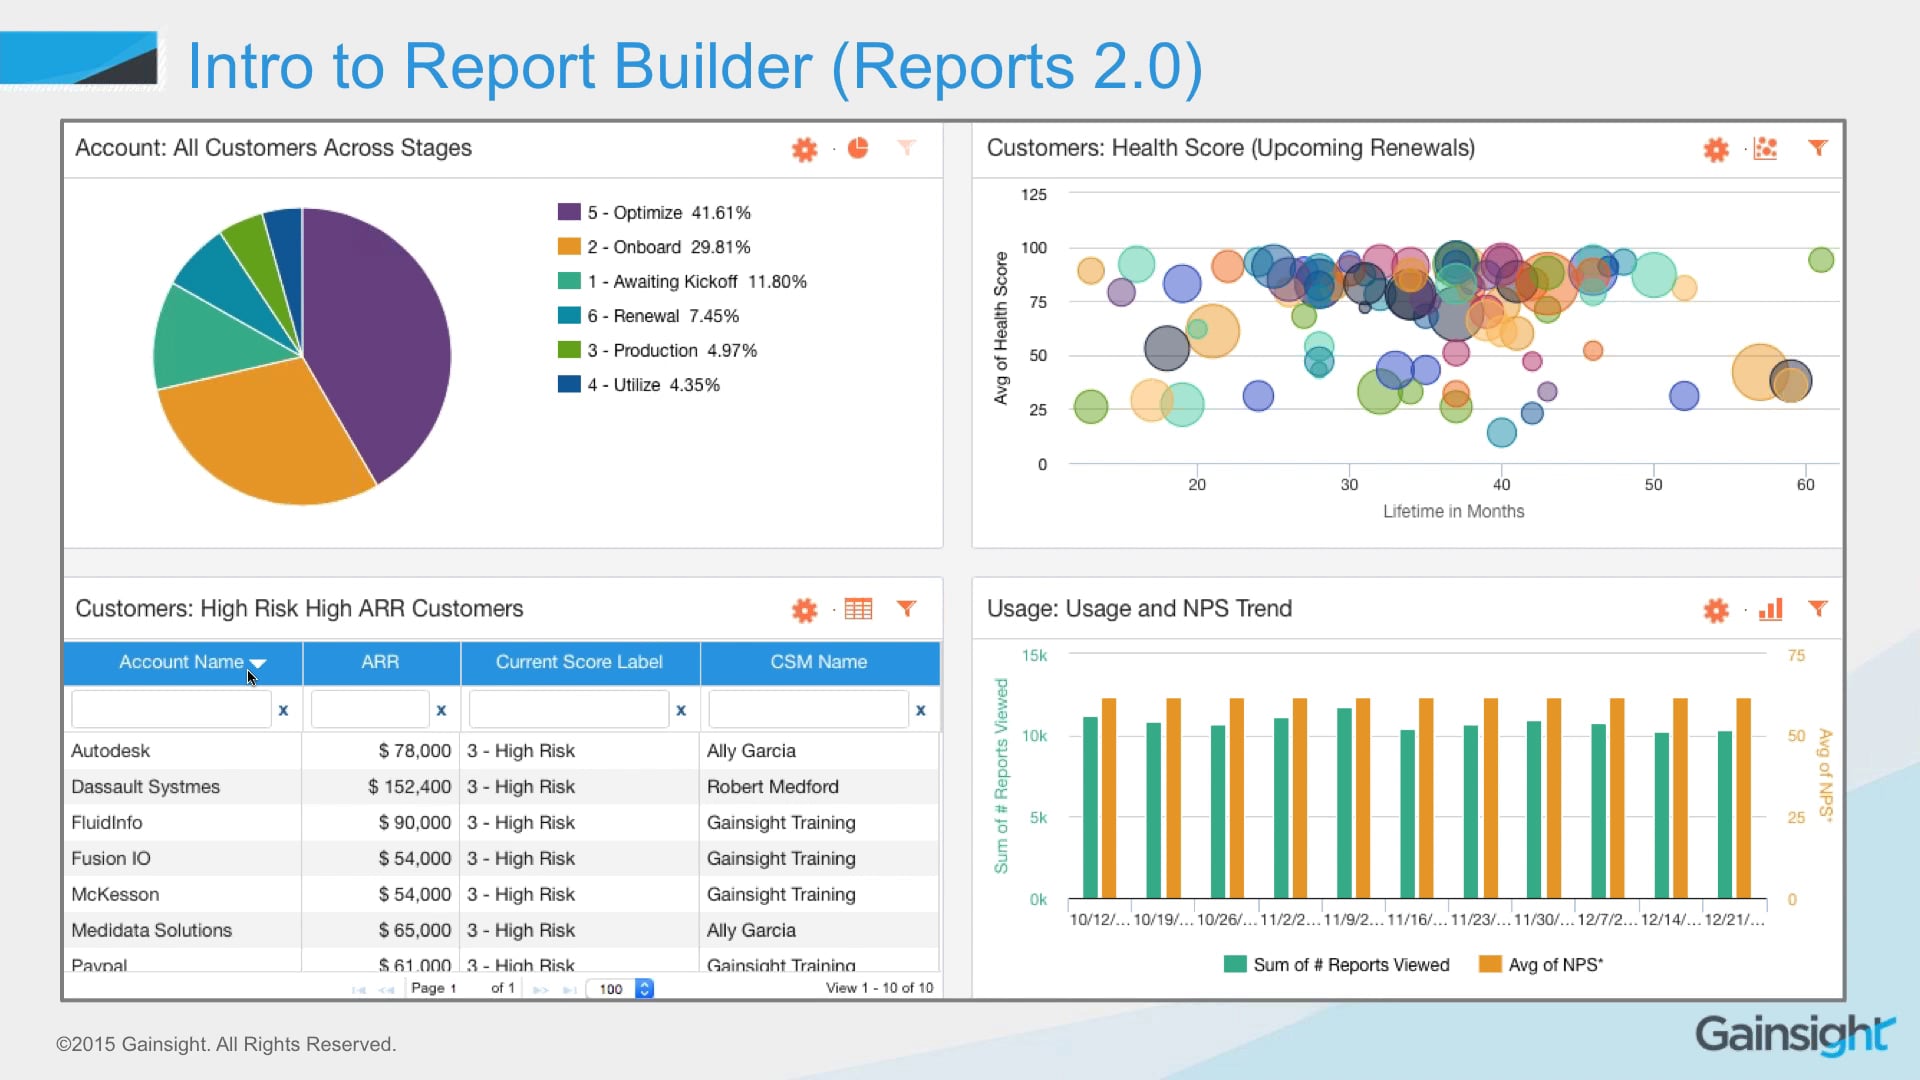Click ARR value $ 152,400

point(410,787)
